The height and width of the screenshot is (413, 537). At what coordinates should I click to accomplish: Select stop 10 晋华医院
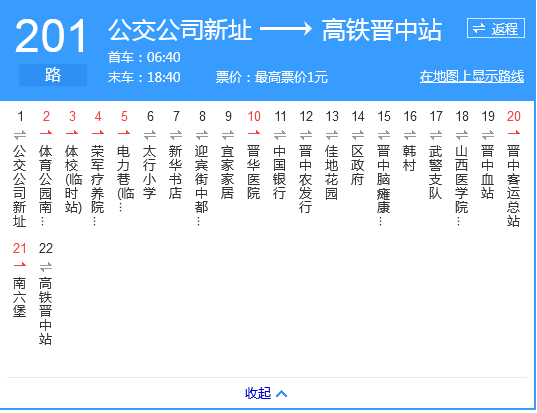tap(254, 172)
